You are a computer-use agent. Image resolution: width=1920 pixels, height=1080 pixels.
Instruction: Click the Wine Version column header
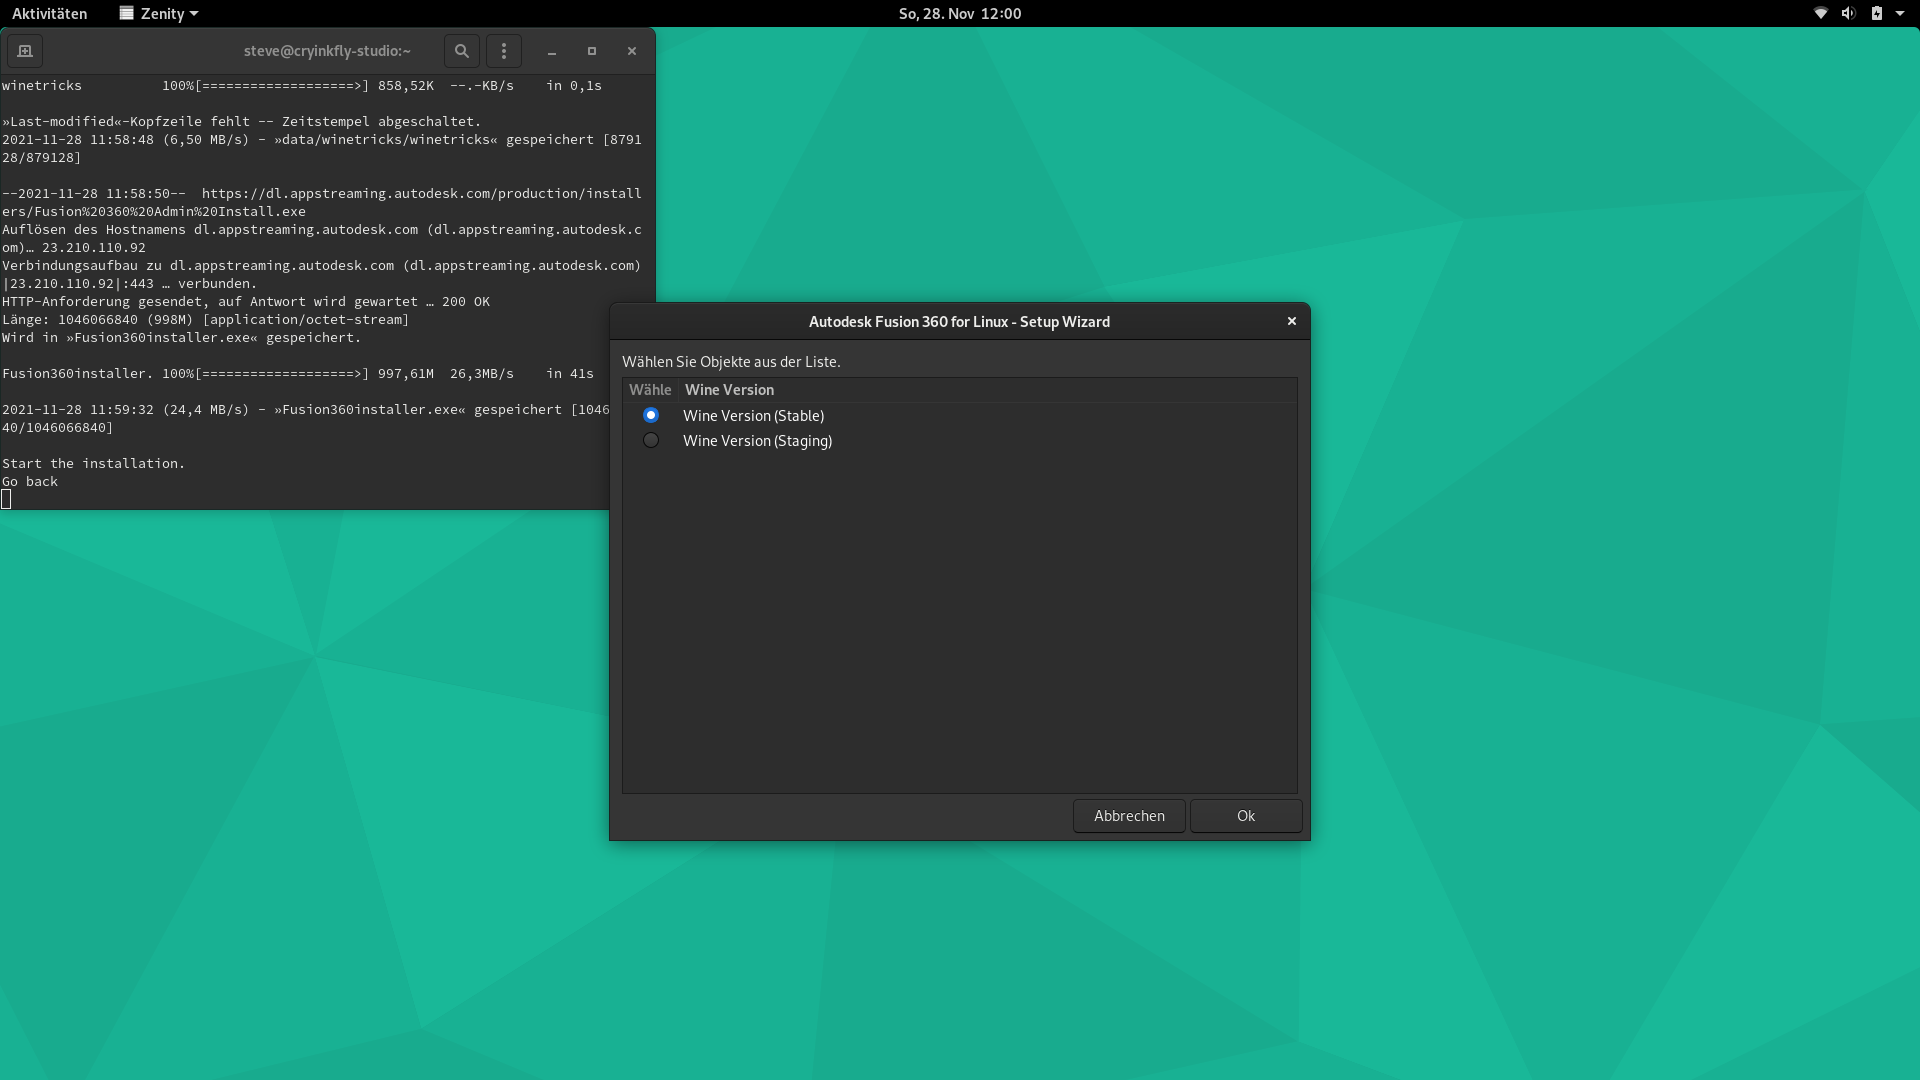coord(729,390)
